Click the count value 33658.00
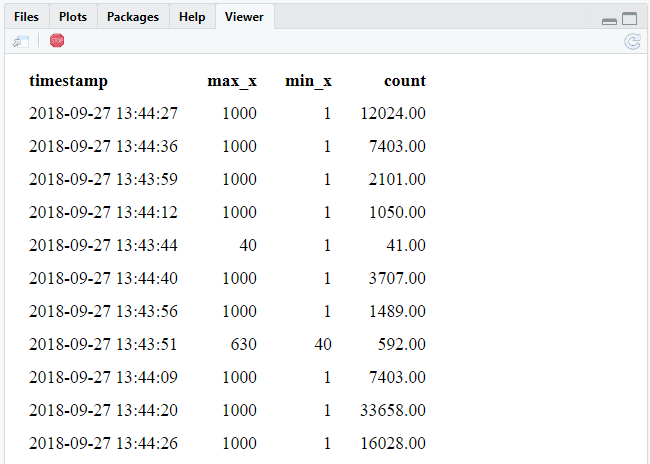650x464 pixels. point(392,409)
